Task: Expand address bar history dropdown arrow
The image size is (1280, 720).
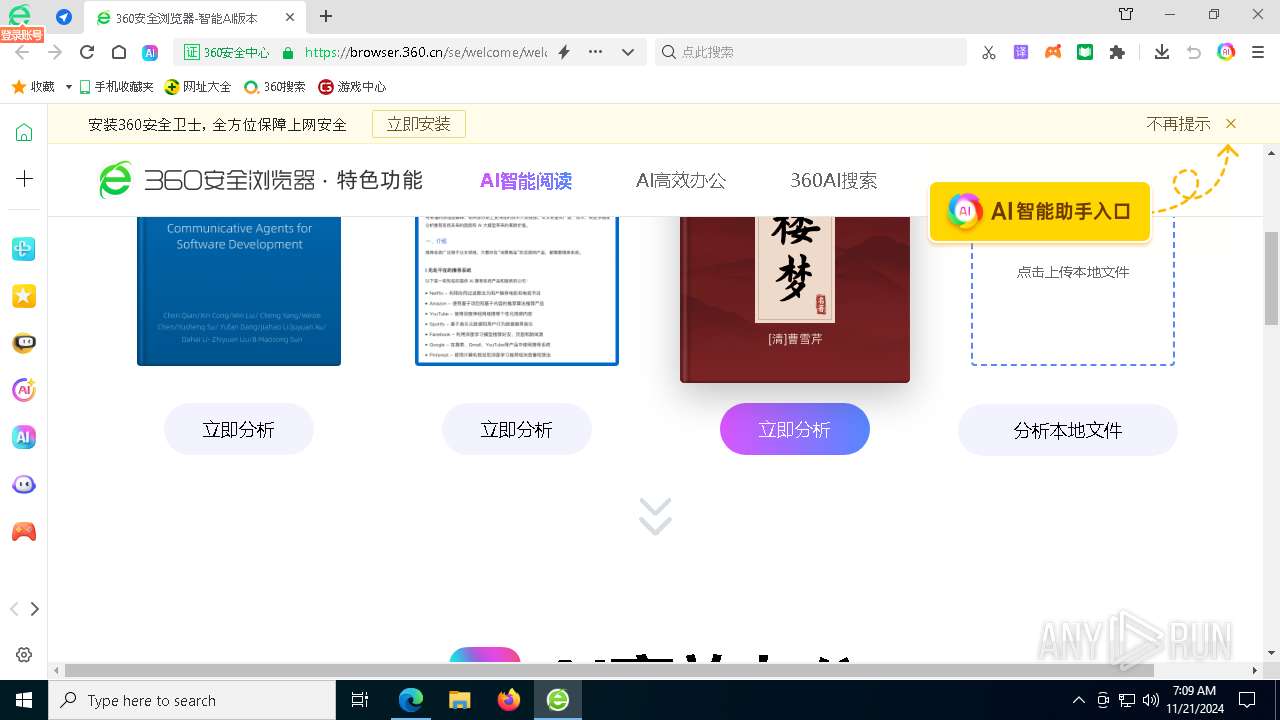Action: tap(628, 52)
